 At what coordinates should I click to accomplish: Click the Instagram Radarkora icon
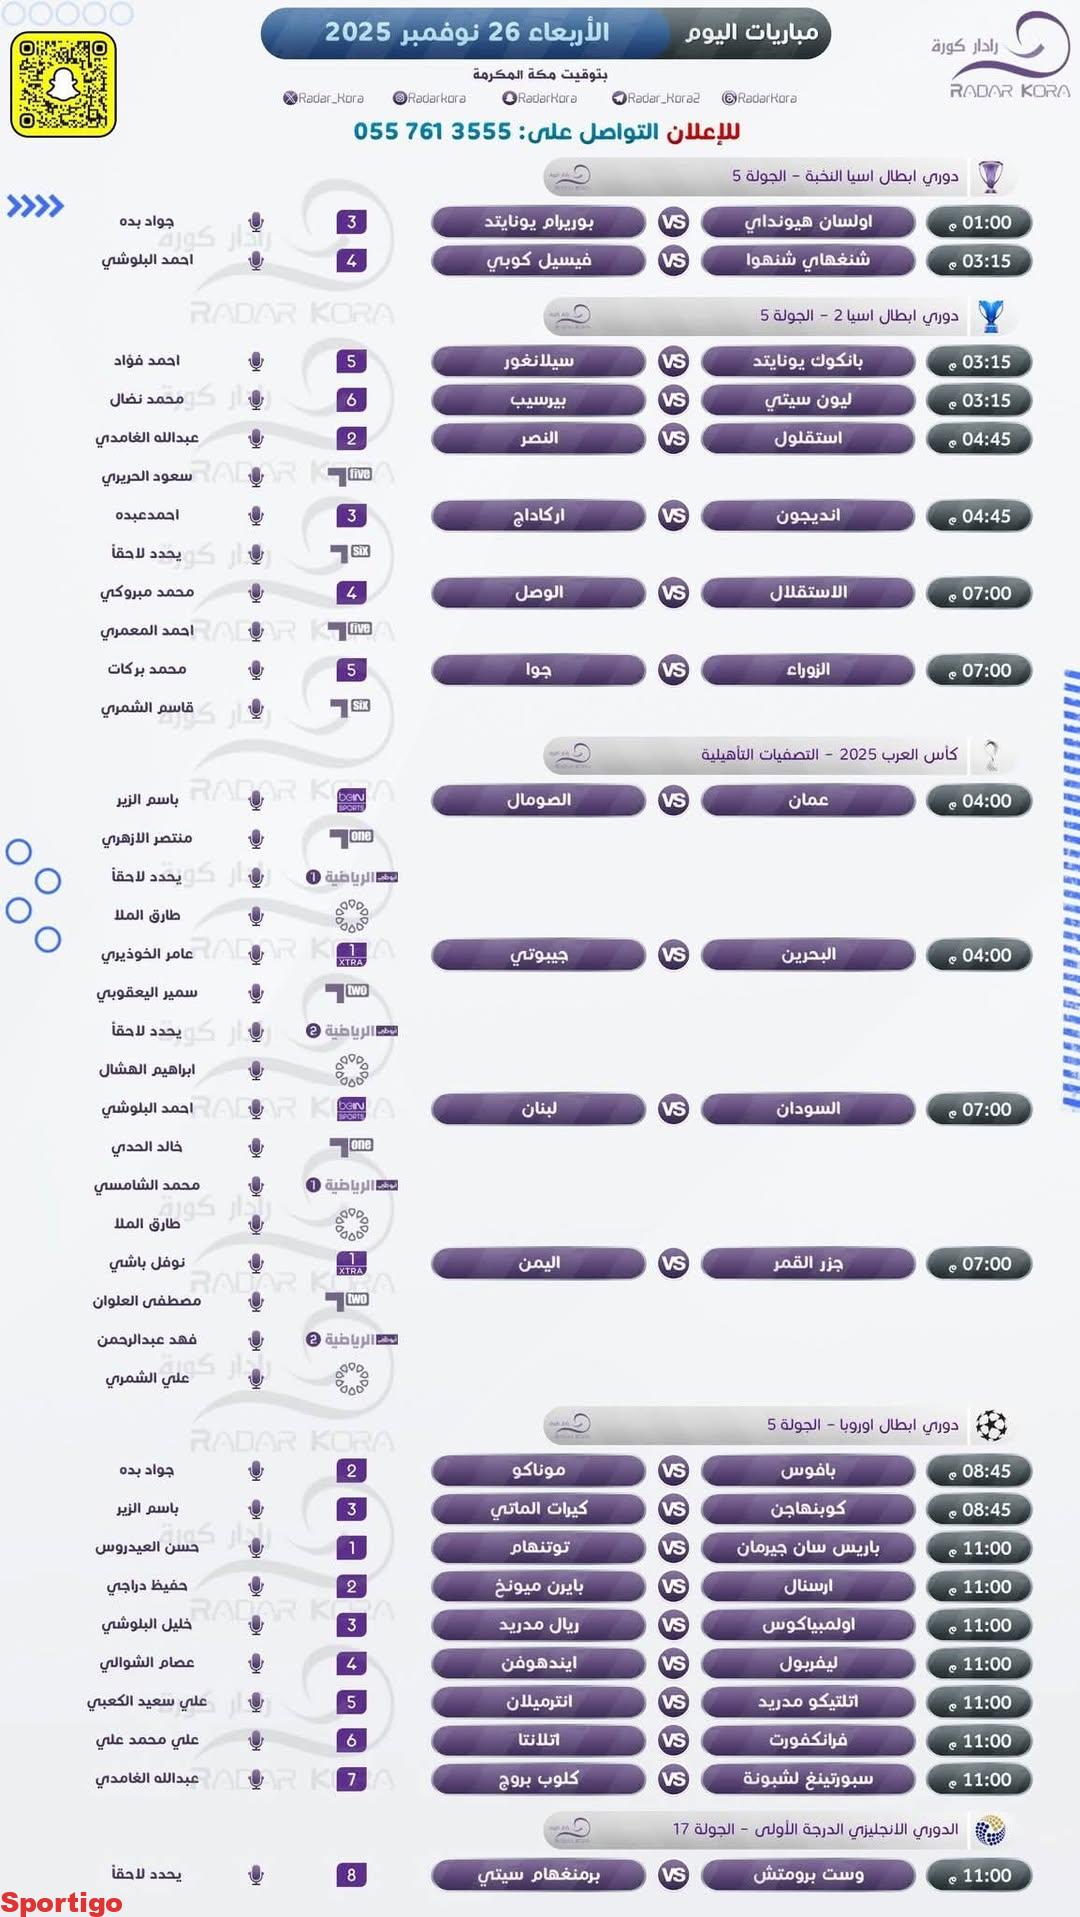point(399,98)
